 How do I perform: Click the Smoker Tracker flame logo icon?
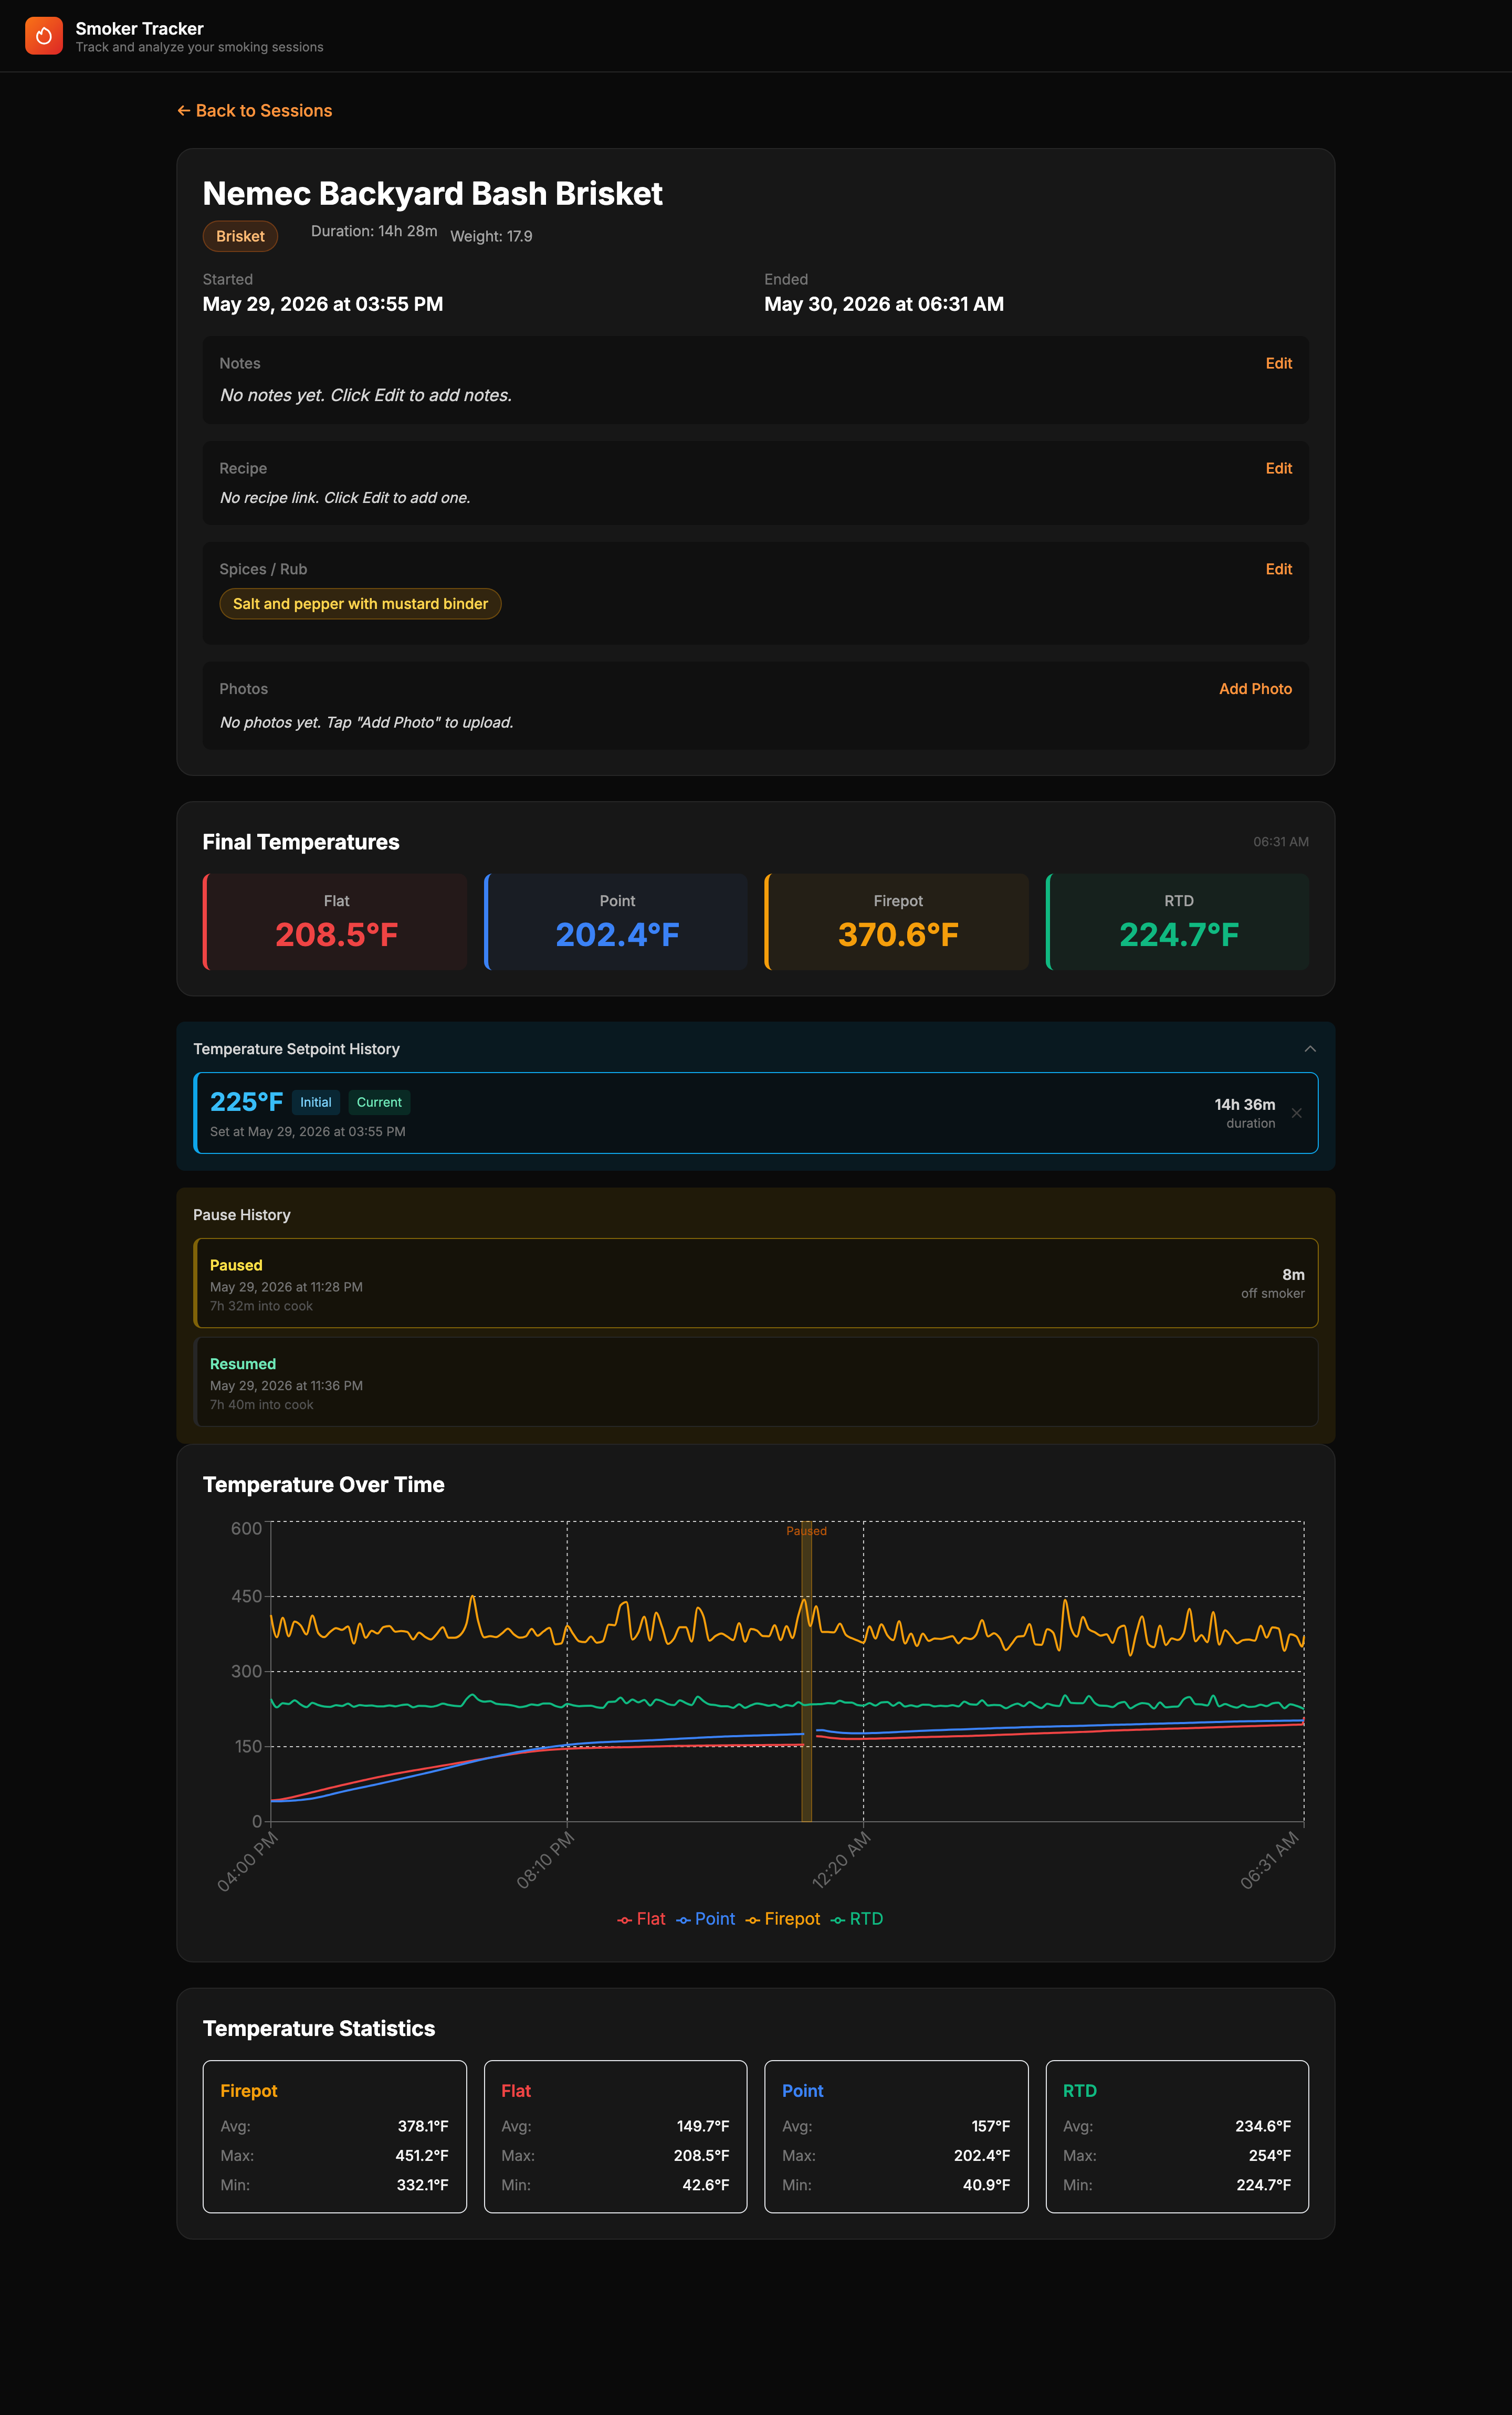44,36
